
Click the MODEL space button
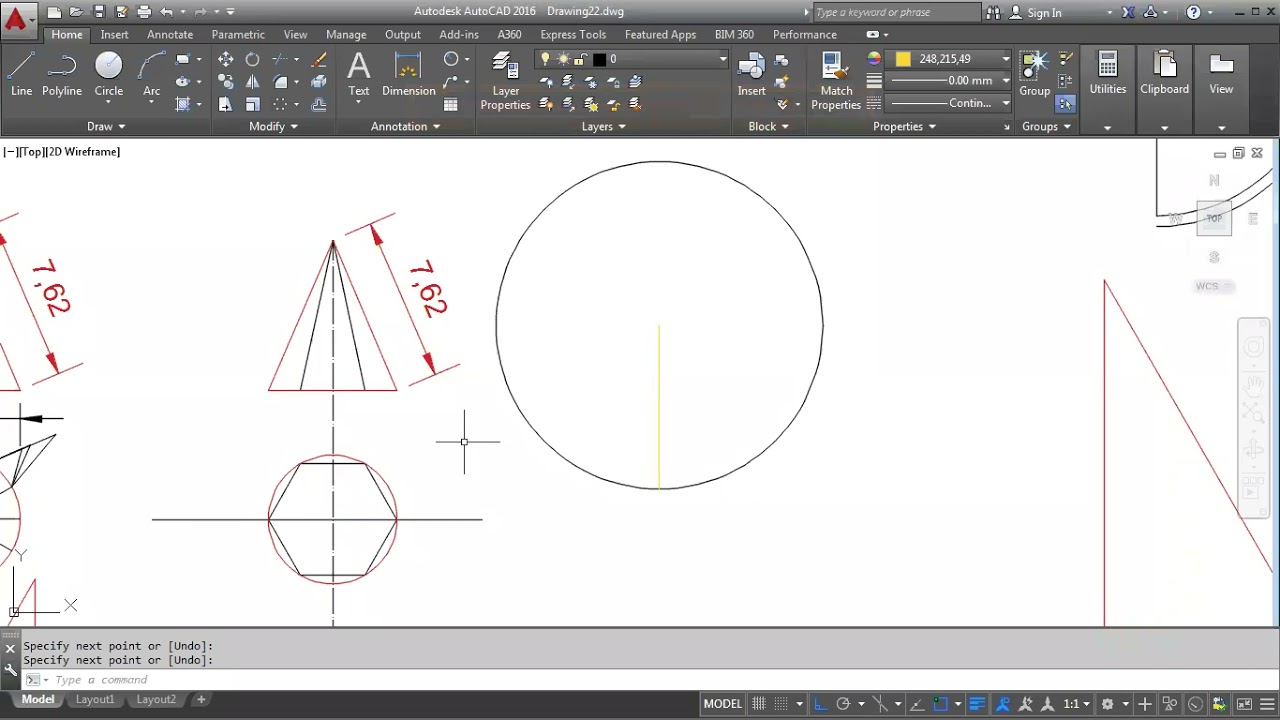click(x=723, y=704)
